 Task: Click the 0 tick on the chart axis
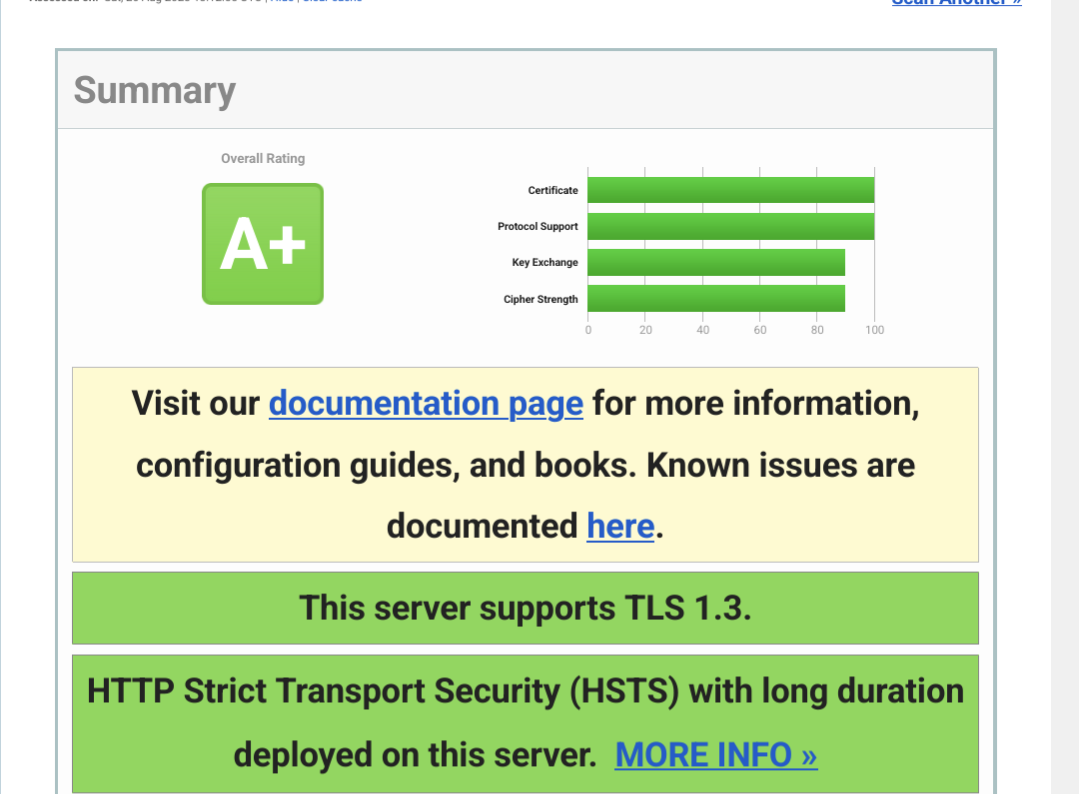[x=588, y=330]
